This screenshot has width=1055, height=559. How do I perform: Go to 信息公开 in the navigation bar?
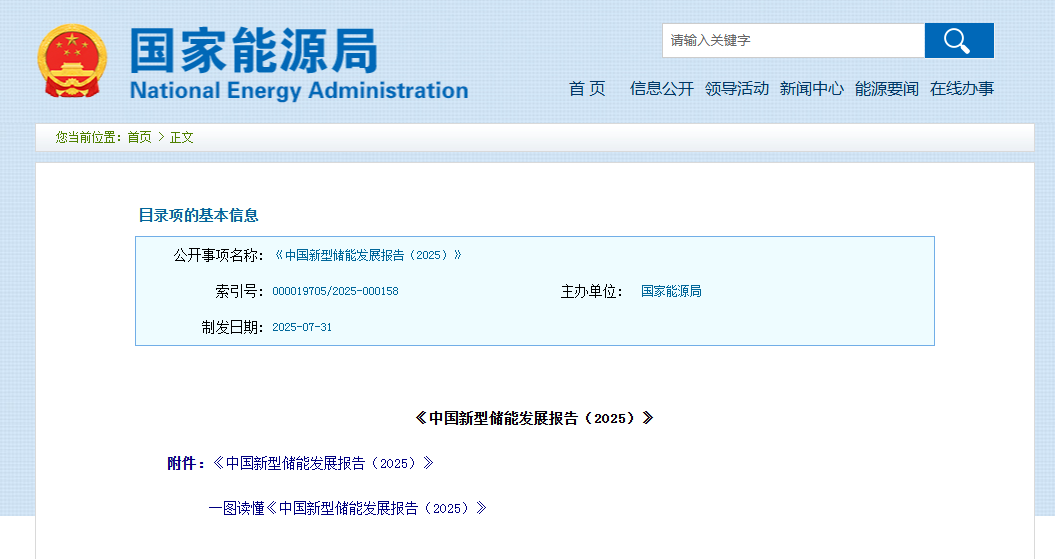[661, 89]
